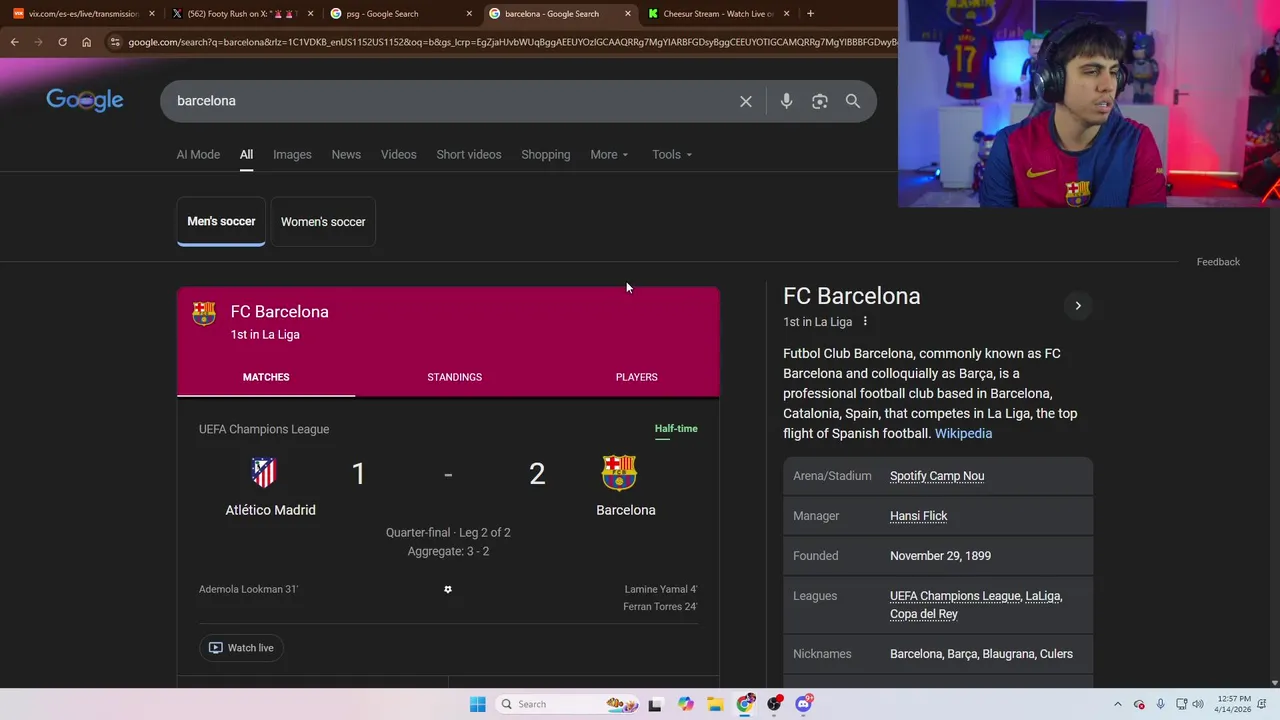The width and height of the screenshot is (1280, 720).
Task: Open the STANDINGS tab in the team card
Action: [454, 377]
